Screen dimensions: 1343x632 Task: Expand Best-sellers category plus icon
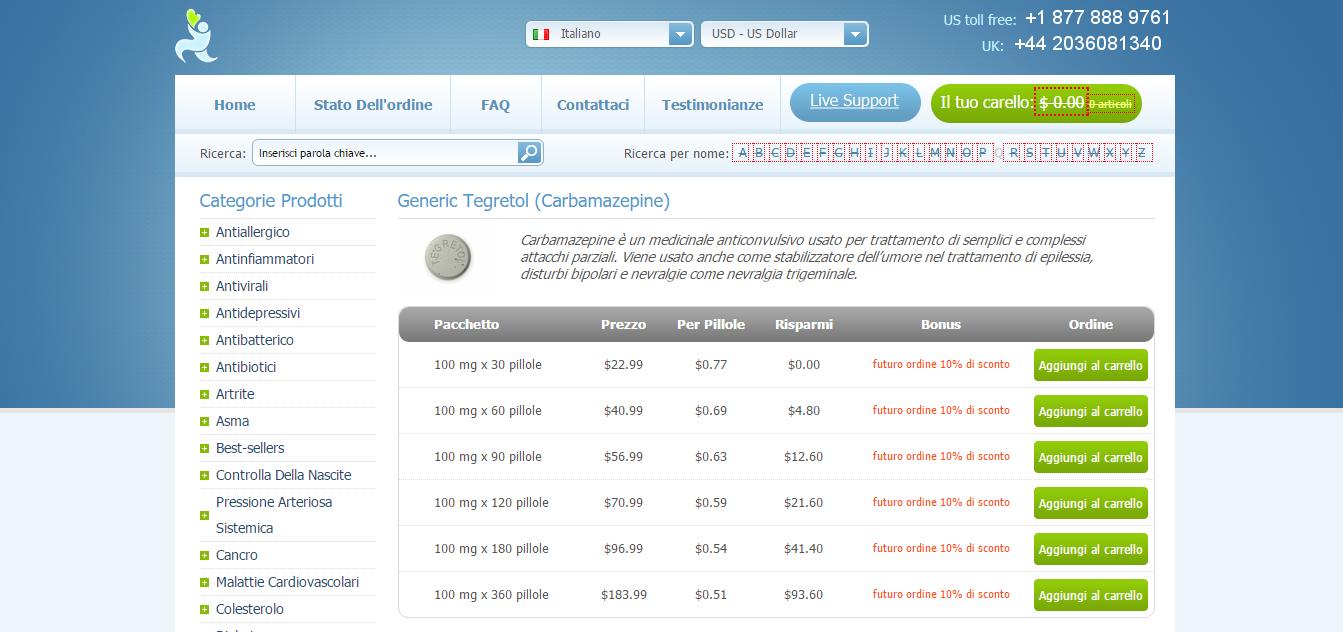[x=204, y=449]
